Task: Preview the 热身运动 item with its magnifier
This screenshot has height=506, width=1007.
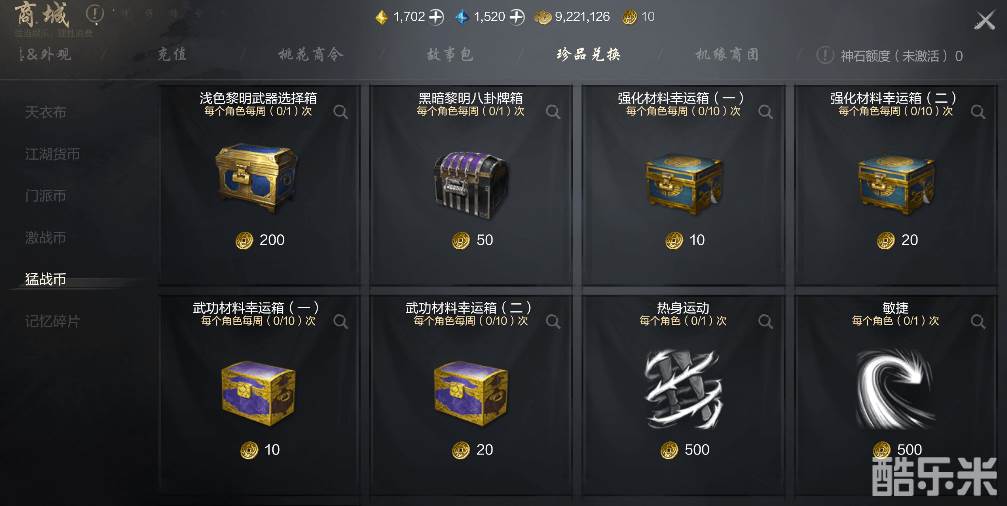Action: pos(765,322)
